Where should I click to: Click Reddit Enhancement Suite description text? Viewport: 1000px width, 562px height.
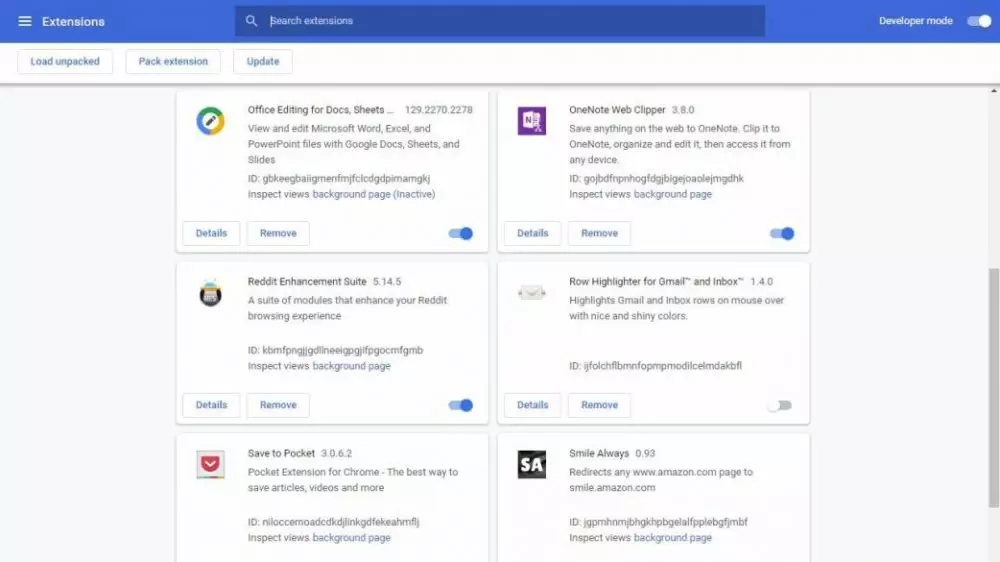point(347,308)
